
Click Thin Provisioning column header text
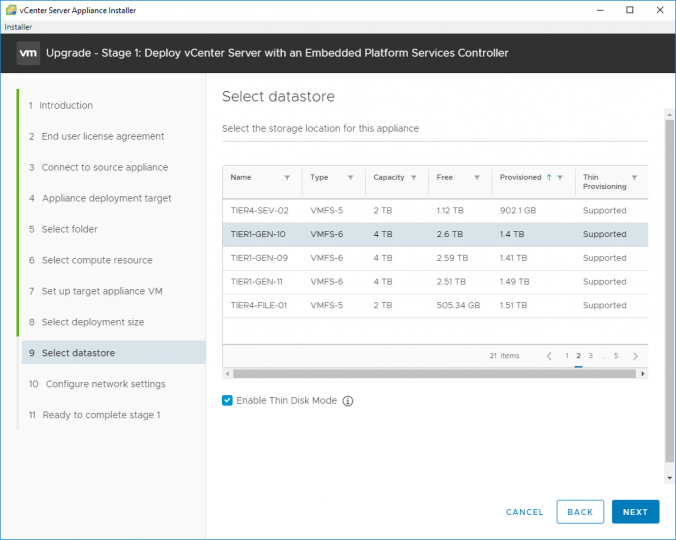point(604,182)
